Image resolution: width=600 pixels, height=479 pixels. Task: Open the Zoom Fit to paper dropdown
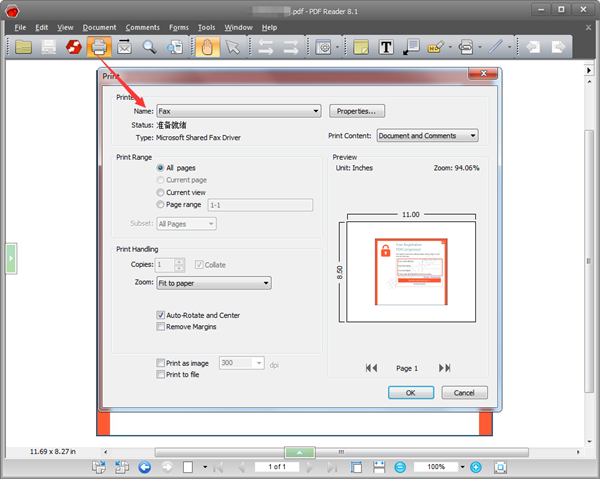(x=214, y=283)
